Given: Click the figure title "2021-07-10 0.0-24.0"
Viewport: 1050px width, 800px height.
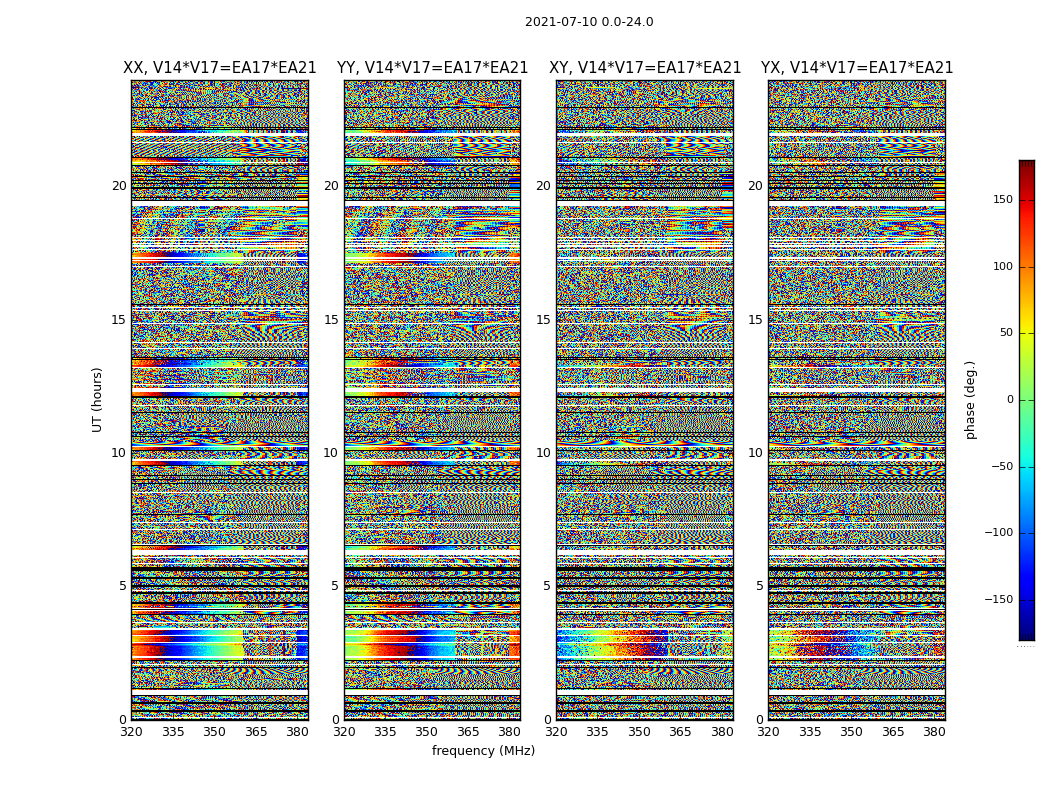Looking at the screenshot, I should point(589,22).
